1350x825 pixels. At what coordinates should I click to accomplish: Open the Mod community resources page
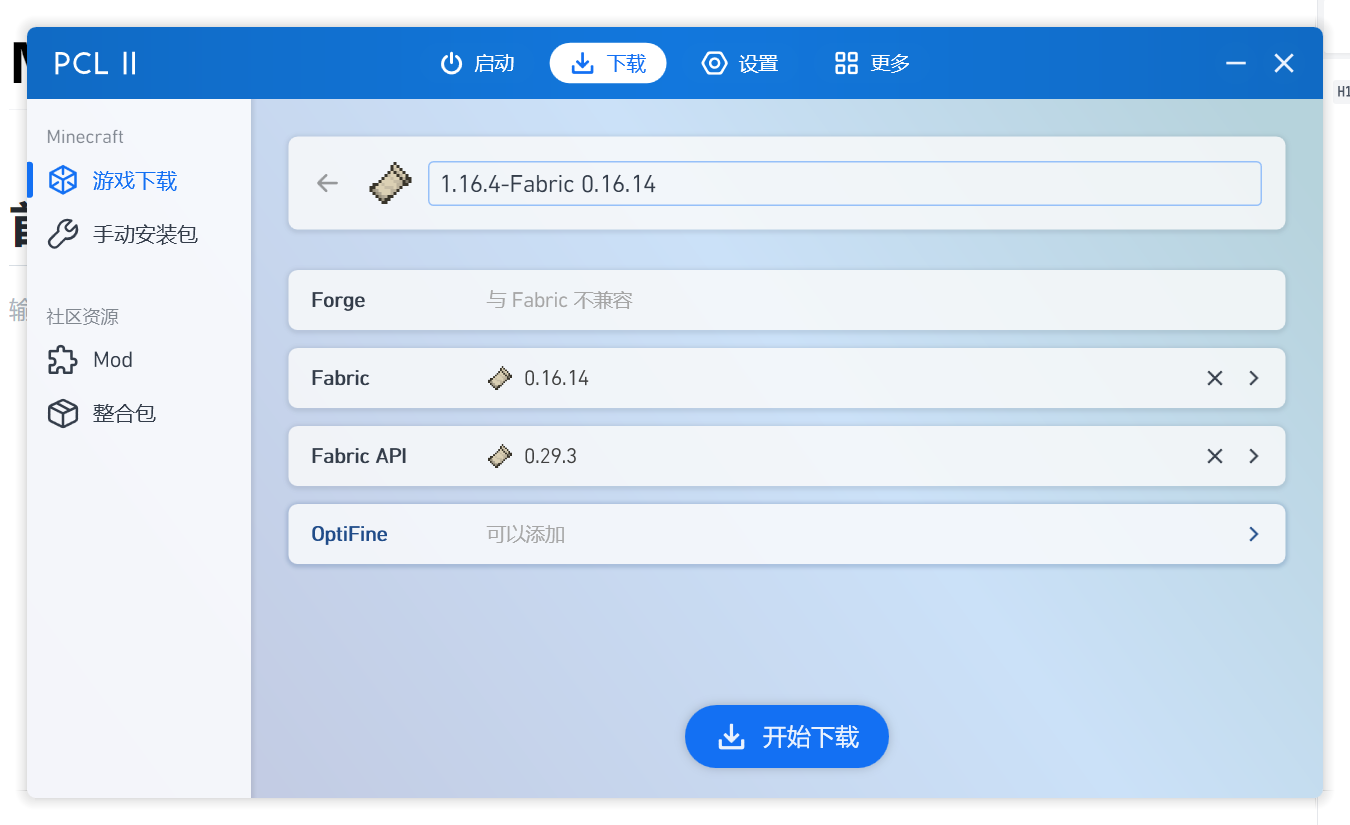[x=139, y=360]
